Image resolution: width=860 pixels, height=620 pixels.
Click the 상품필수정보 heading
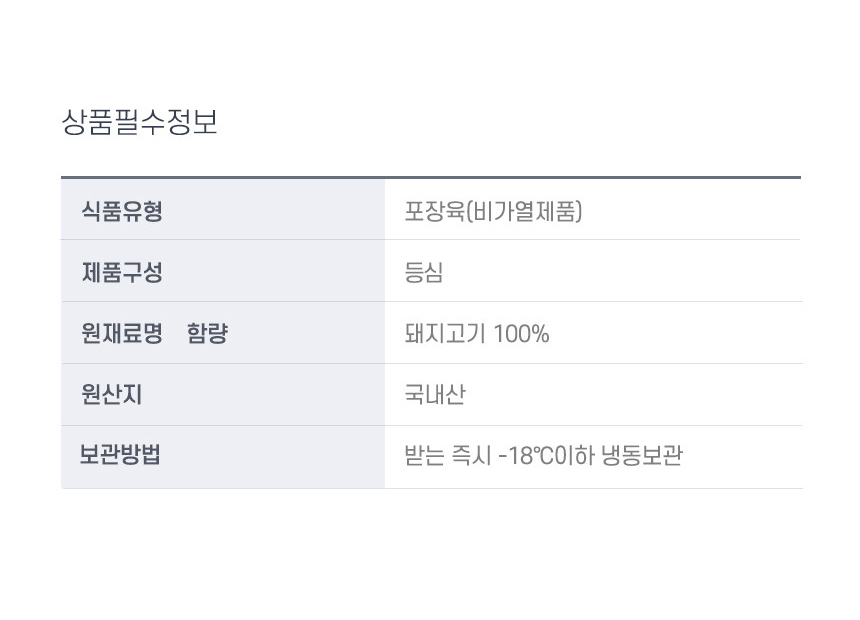point(139,122)
